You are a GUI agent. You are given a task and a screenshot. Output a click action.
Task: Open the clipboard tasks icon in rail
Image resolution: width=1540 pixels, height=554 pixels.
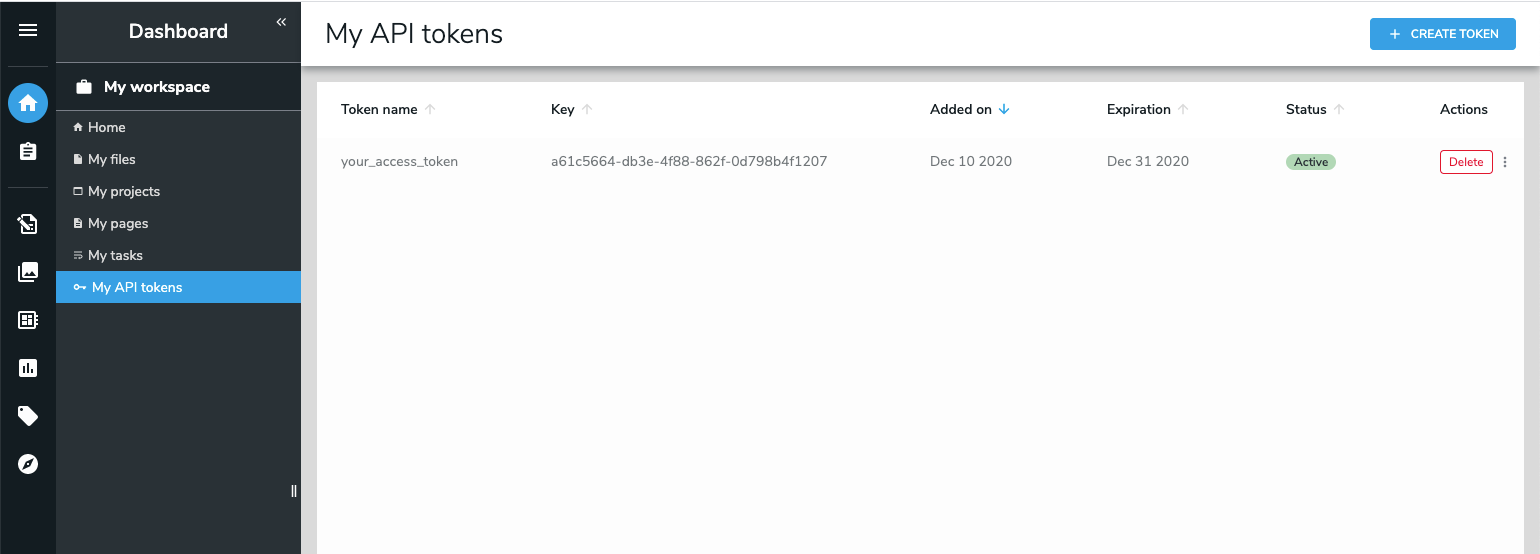pyautogui.click(x=28, y=151)
